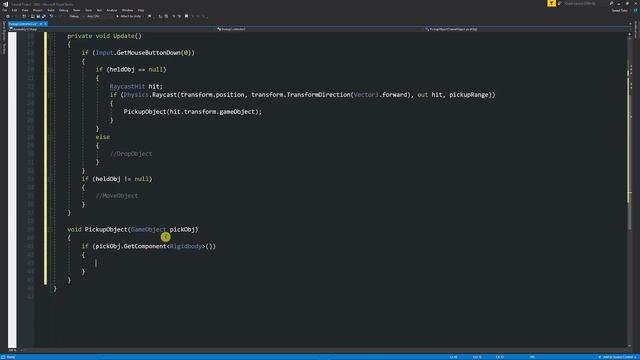The image size is (640, 360).
Task: Open the PickupObject member navigation dropdown
Action: (x=527, y=29)
